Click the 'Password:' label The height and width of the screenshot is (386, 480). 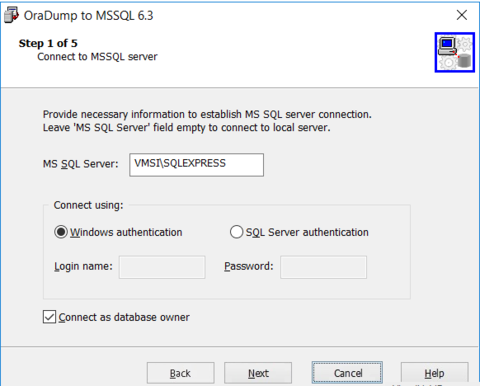point(249,266)
